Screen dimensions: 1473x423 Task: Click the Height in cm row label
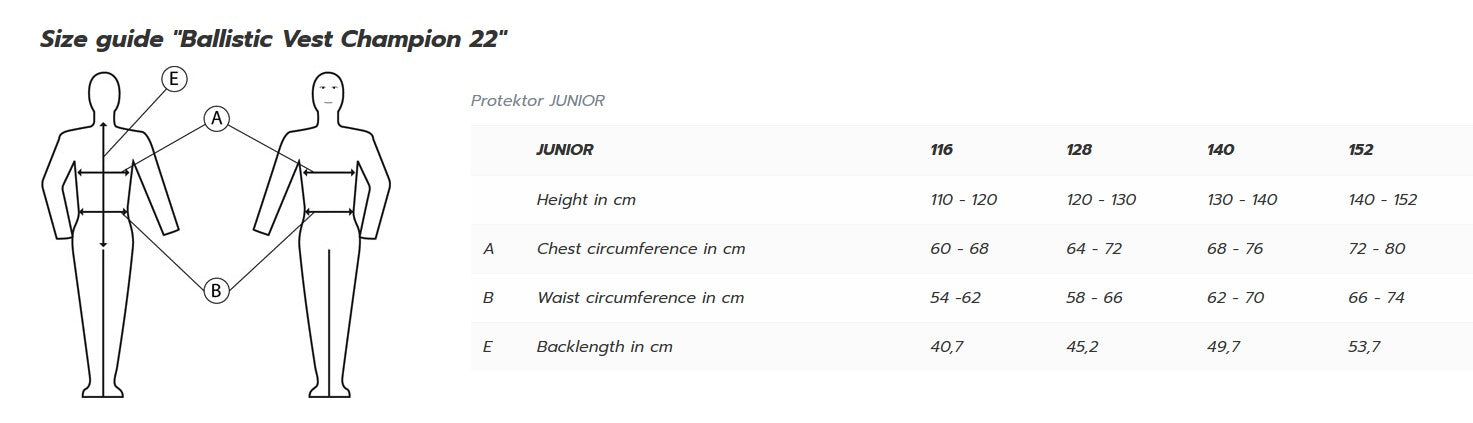pyautogui.click(x=586, y=200)
